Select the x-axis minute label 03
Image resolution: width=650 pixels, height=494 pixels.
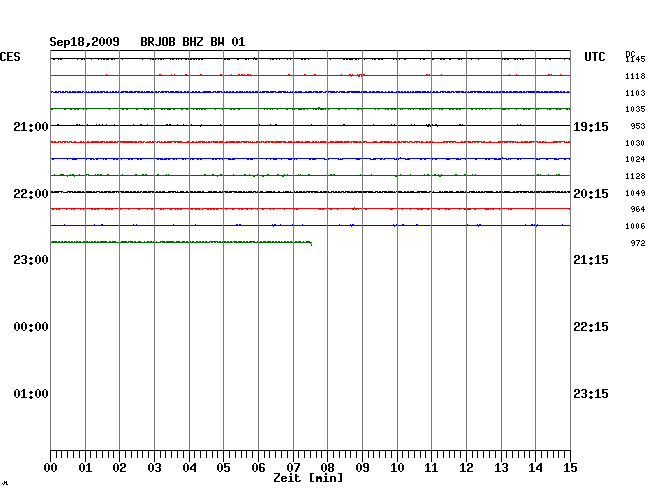point(155,468)
